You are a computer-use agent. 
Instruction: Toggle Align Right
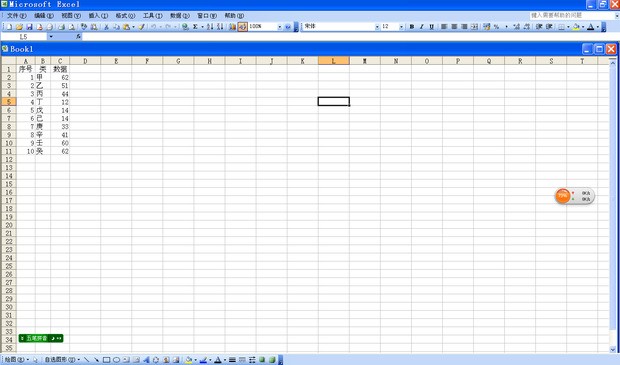point(464,26)
